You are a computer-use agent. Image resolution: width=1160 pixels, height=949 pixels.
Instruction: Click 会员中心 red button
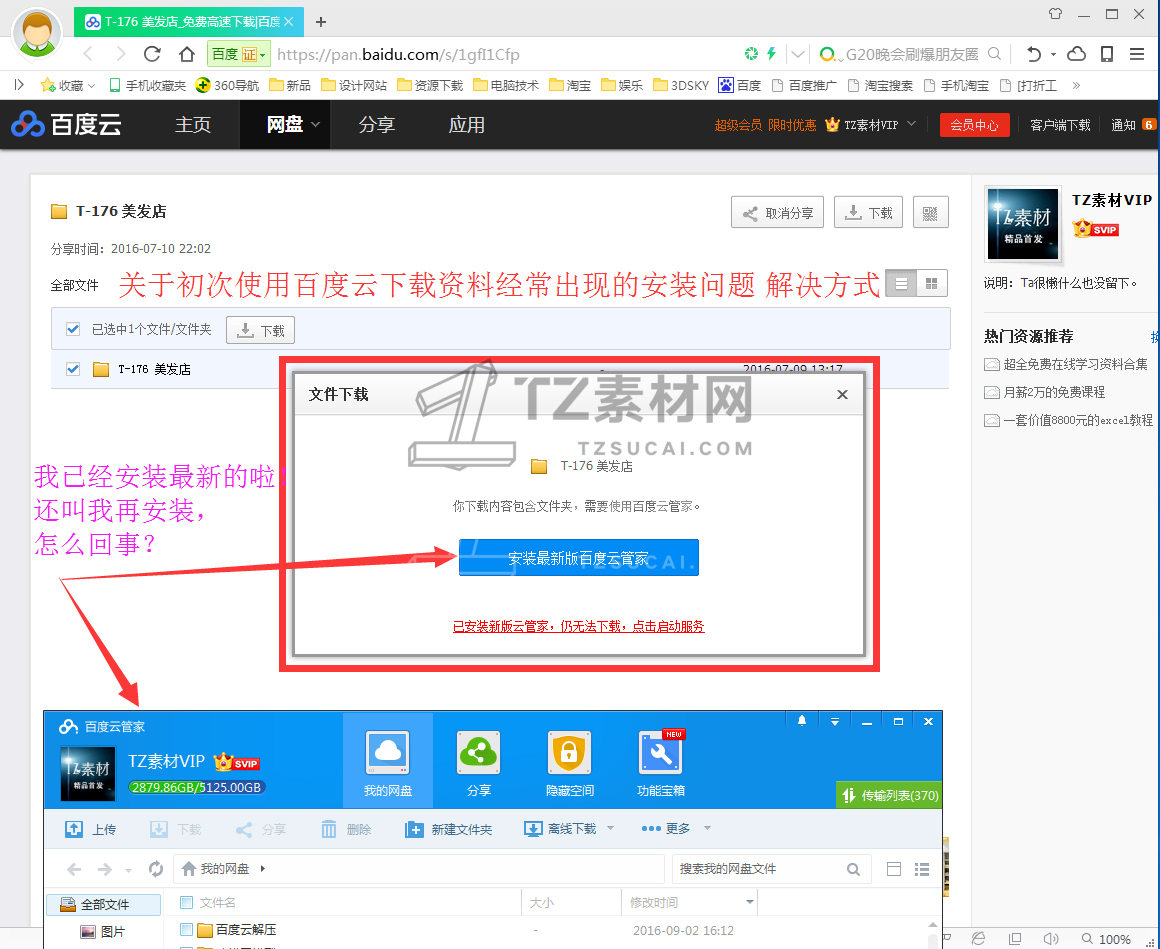[x=974, y=125]
